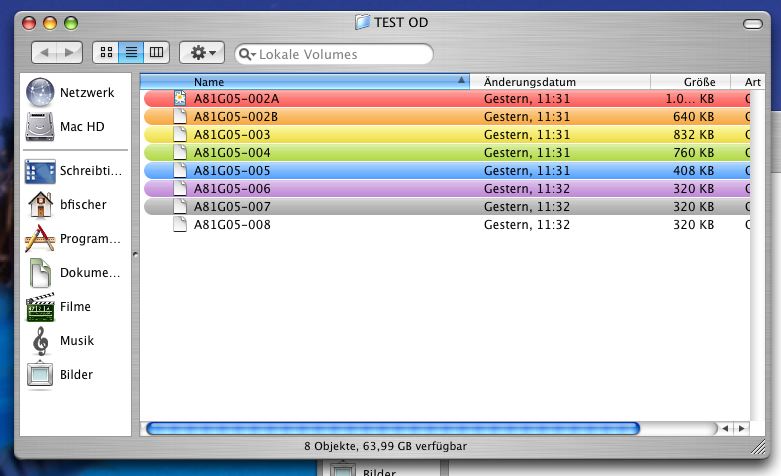Switch to list view mode
This screenshot has width=781, height=476.
coord(131,52)
